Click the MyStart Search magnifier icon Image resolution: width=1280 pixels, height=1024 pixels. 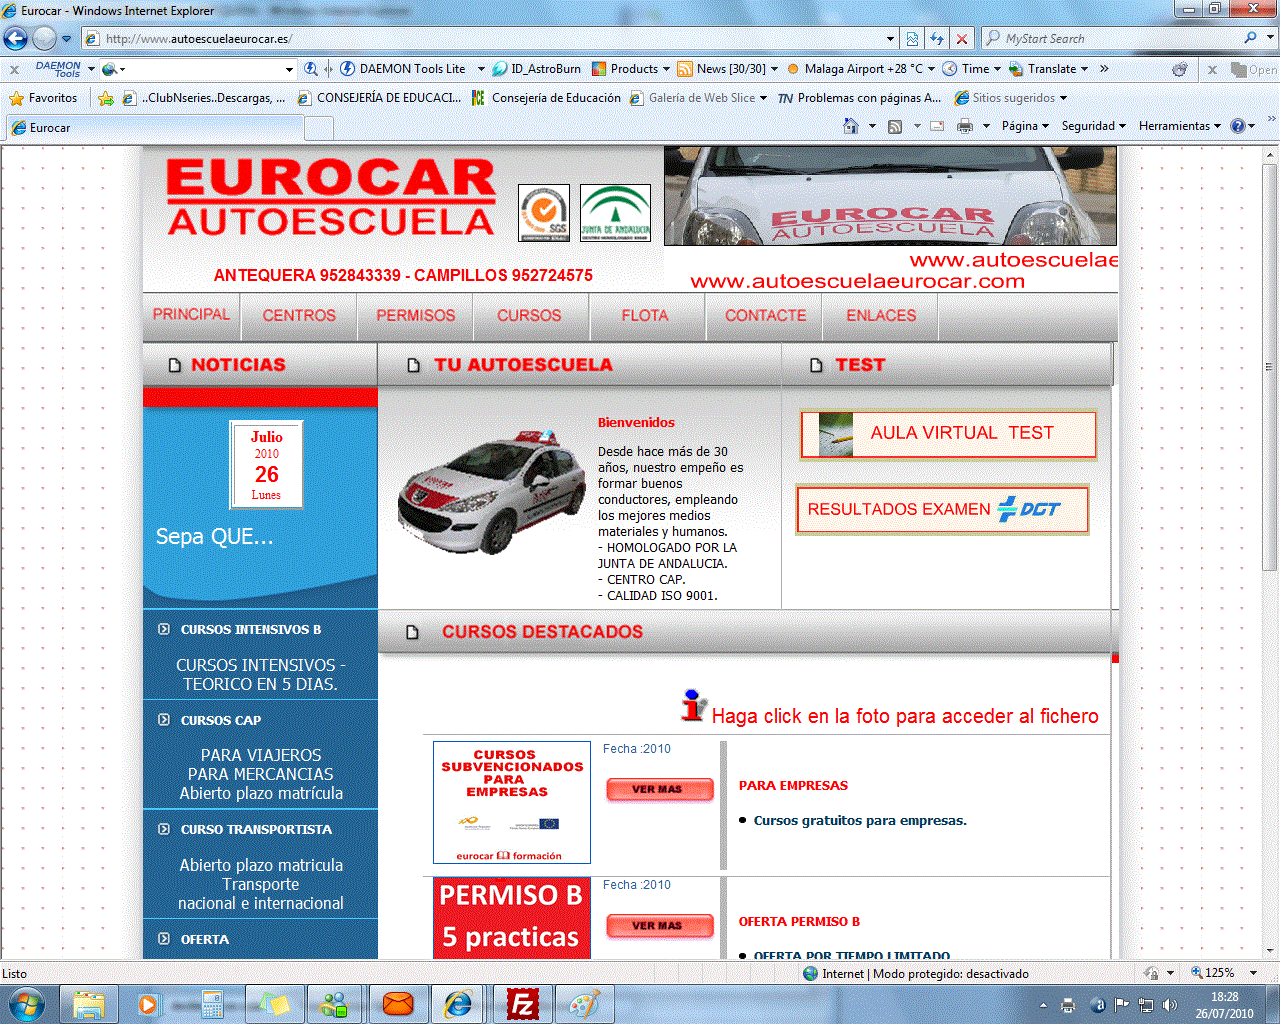click(1251, 38)
